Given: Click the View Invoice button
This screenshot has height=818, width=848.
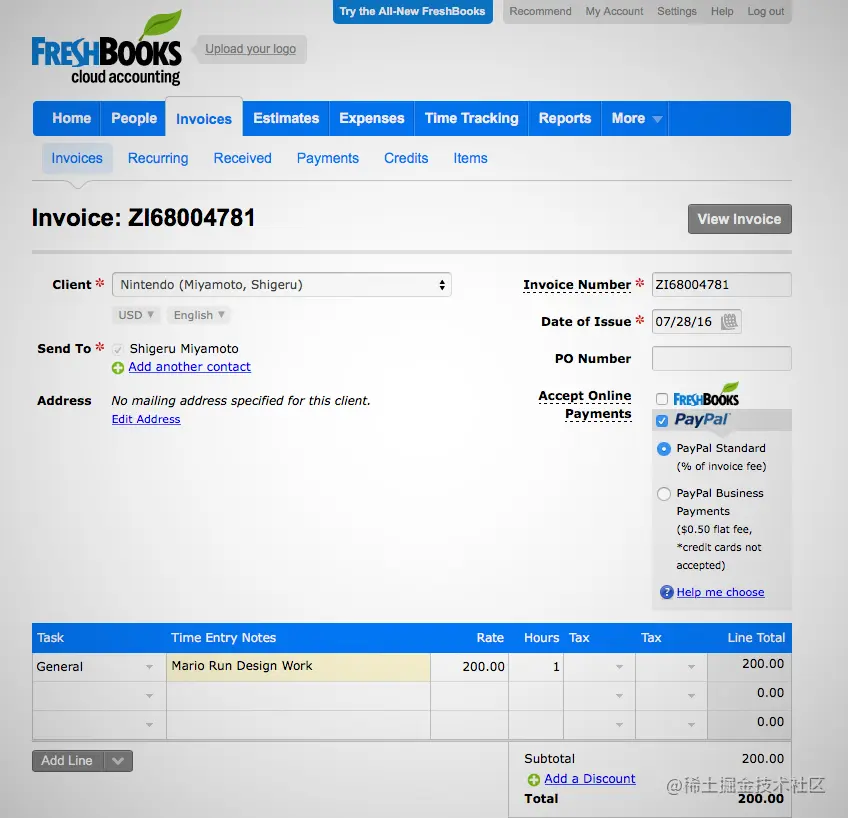Looking at the screenshot, I should pyautogui.click(x=739, y=219).
